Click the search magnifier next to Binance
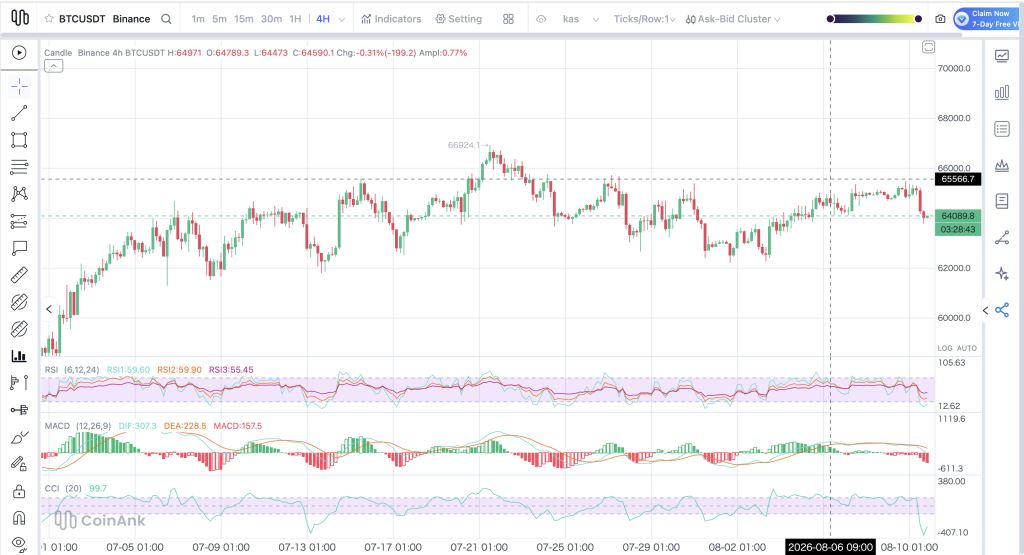 [x=167, y=19]
